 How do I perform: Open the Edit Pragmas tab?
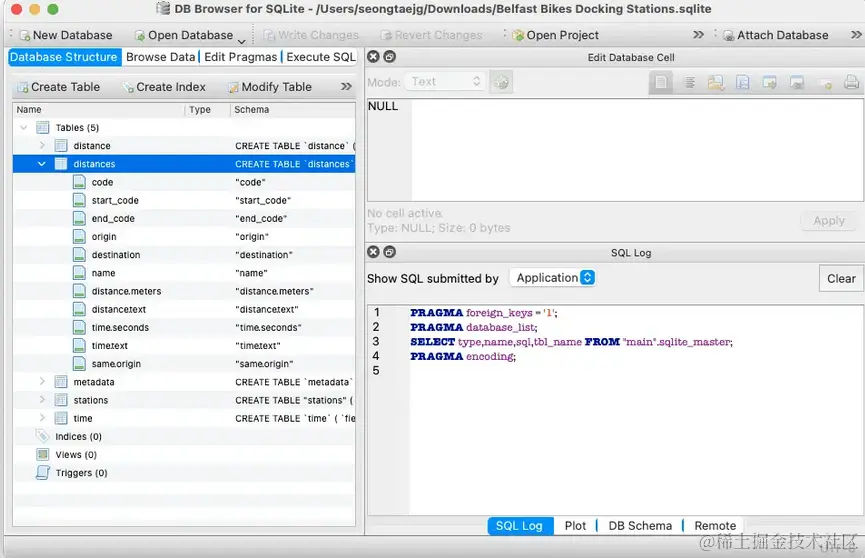[241, 57]
